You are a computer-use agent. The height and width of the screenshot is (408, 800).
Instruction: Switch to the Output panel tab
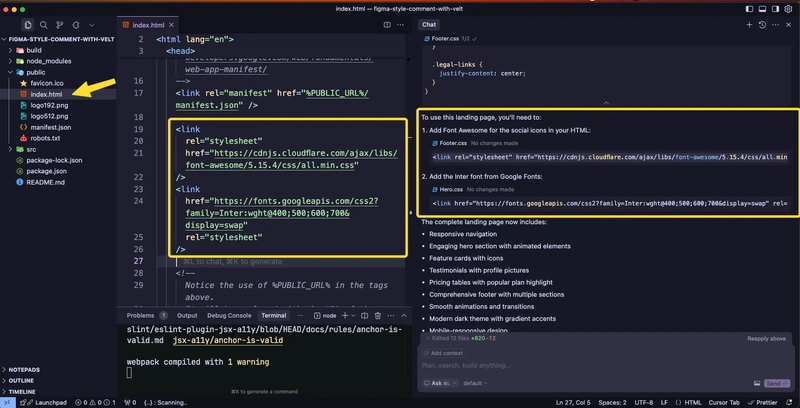click(187, 315)
